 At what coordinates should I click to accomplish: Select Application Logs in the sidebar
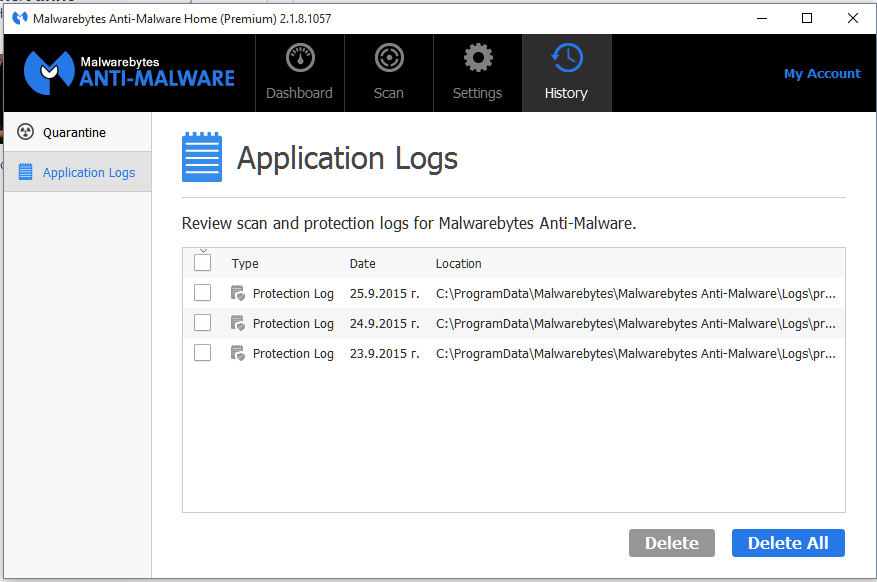(x=77, y=172)
